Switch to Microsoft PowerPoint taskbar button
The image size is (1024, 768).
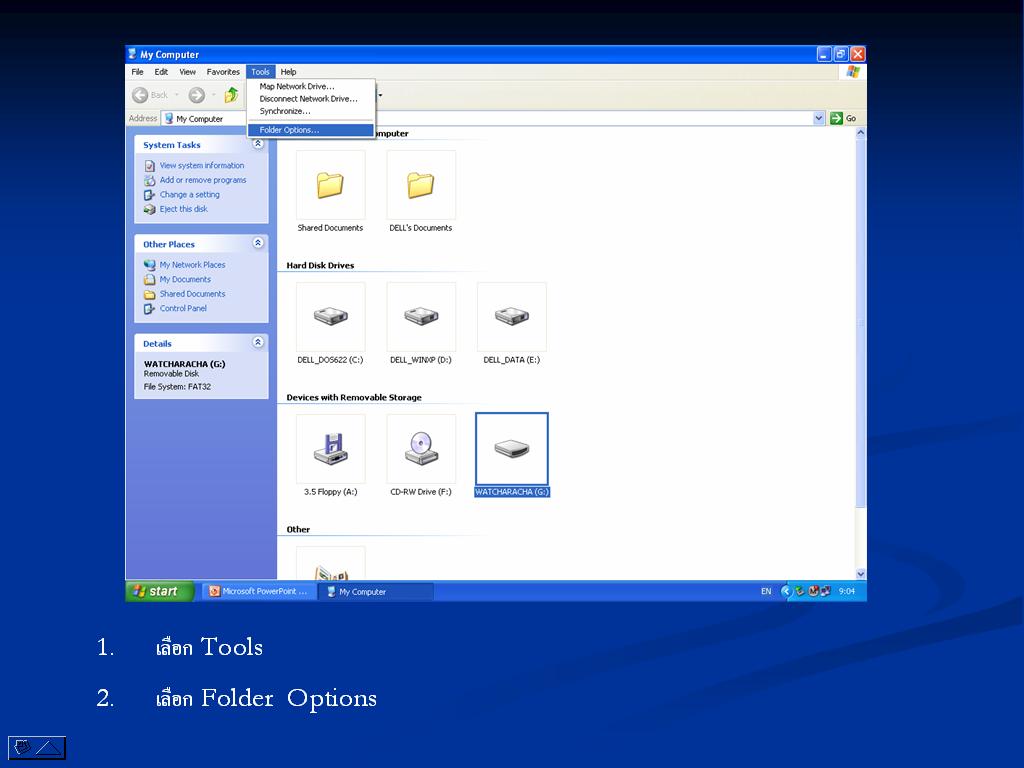(x=259, y=591)
